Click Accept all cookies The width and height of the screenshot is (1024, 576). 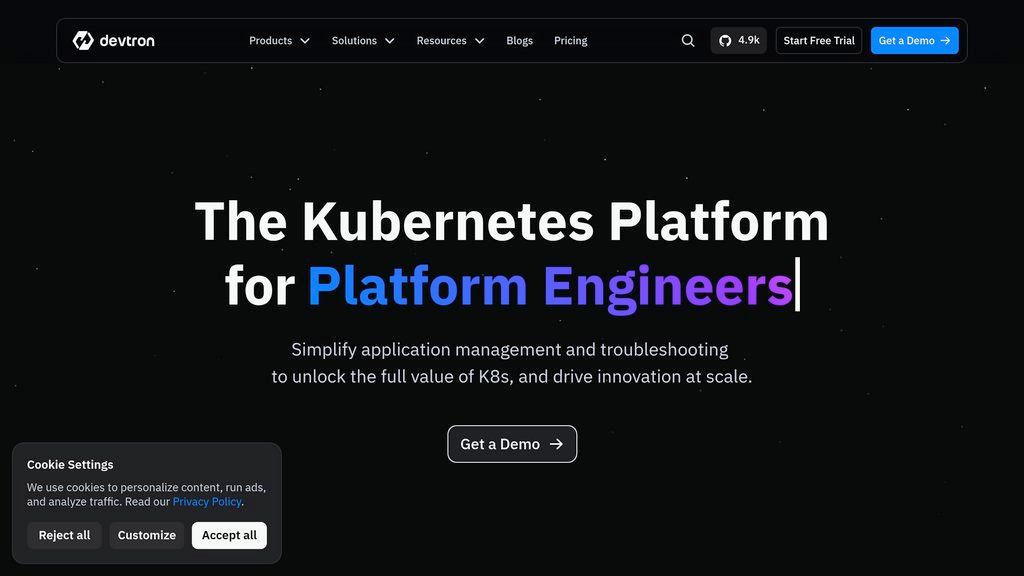[x=229, y=535]
